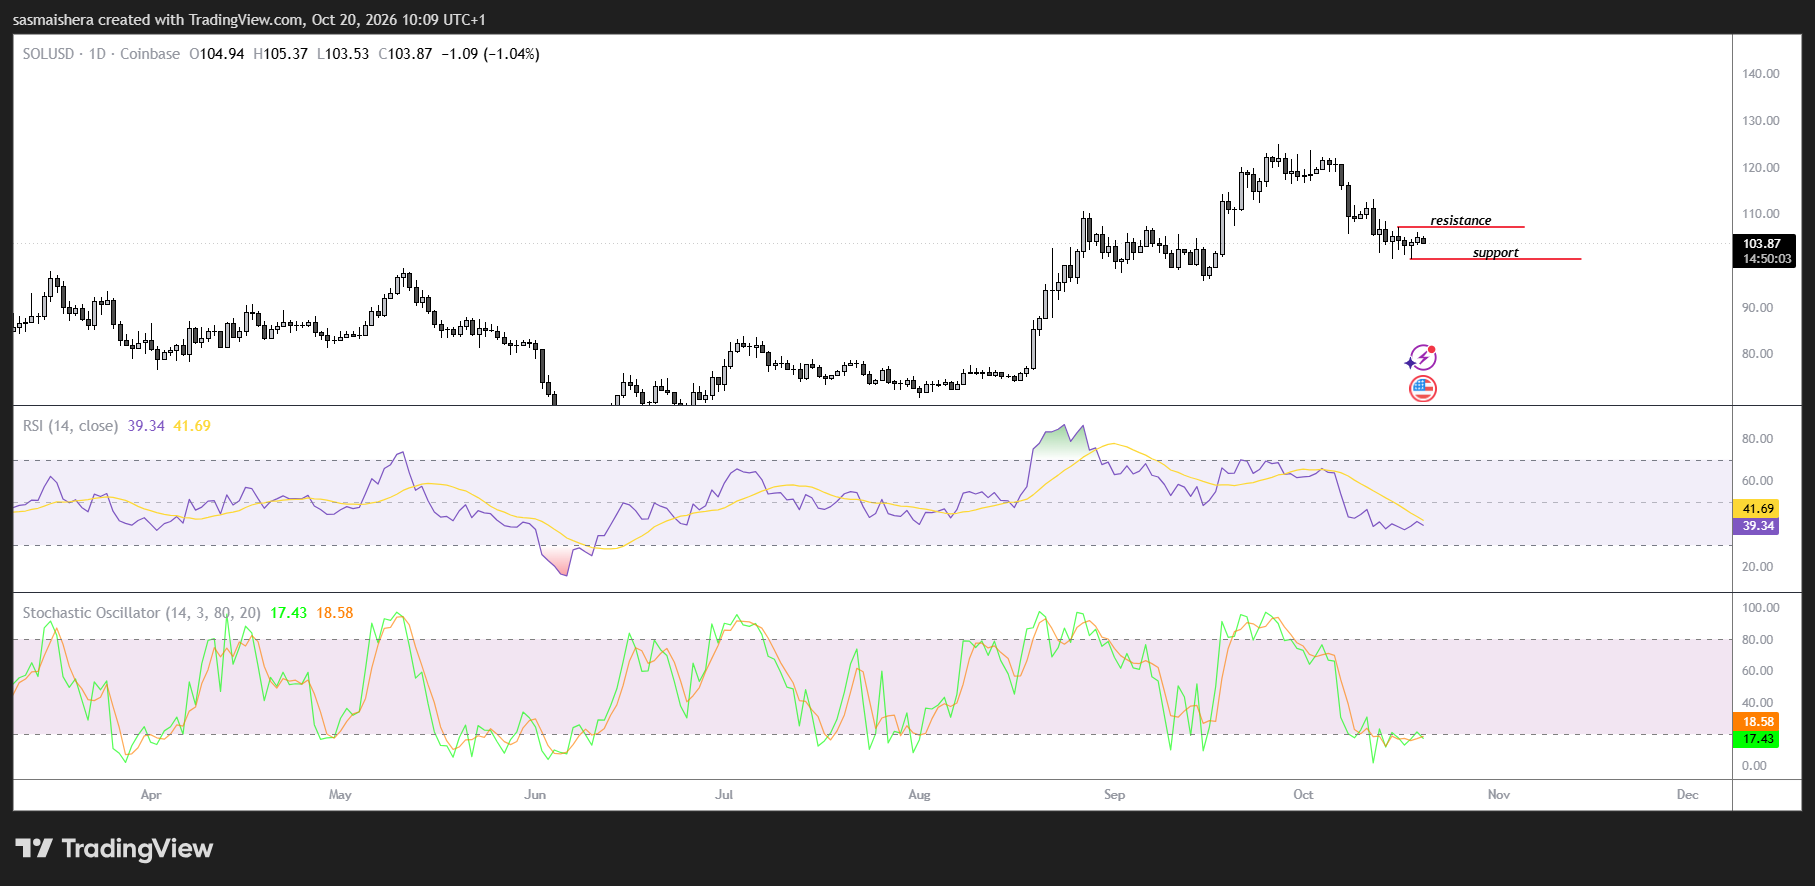
Task: Click the 90.00 price axis label
Action: click(x=1757, y=308)
